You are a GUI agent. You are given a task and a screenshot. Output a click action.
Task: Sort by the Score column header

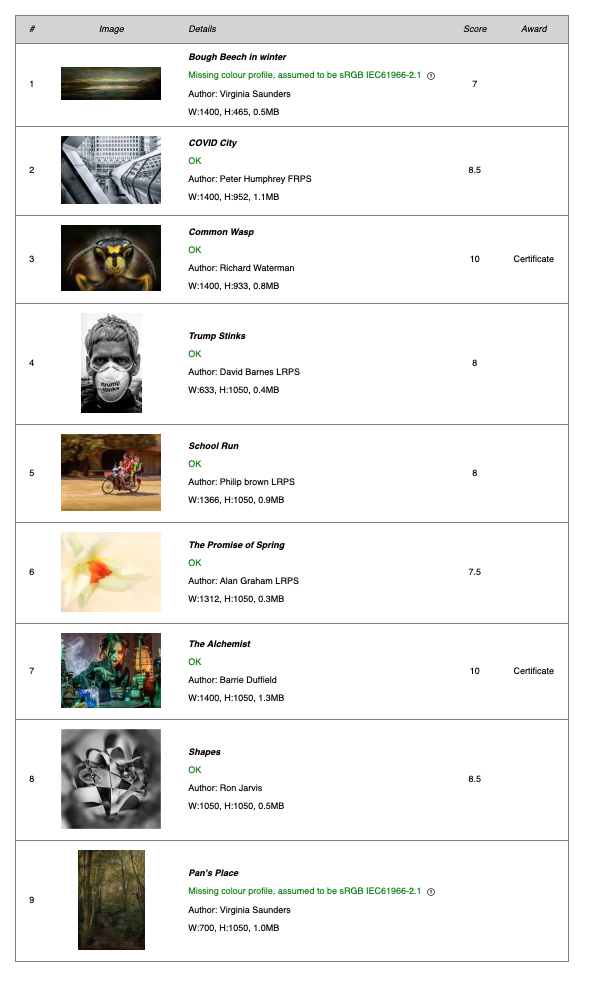[x=475, y=29]
